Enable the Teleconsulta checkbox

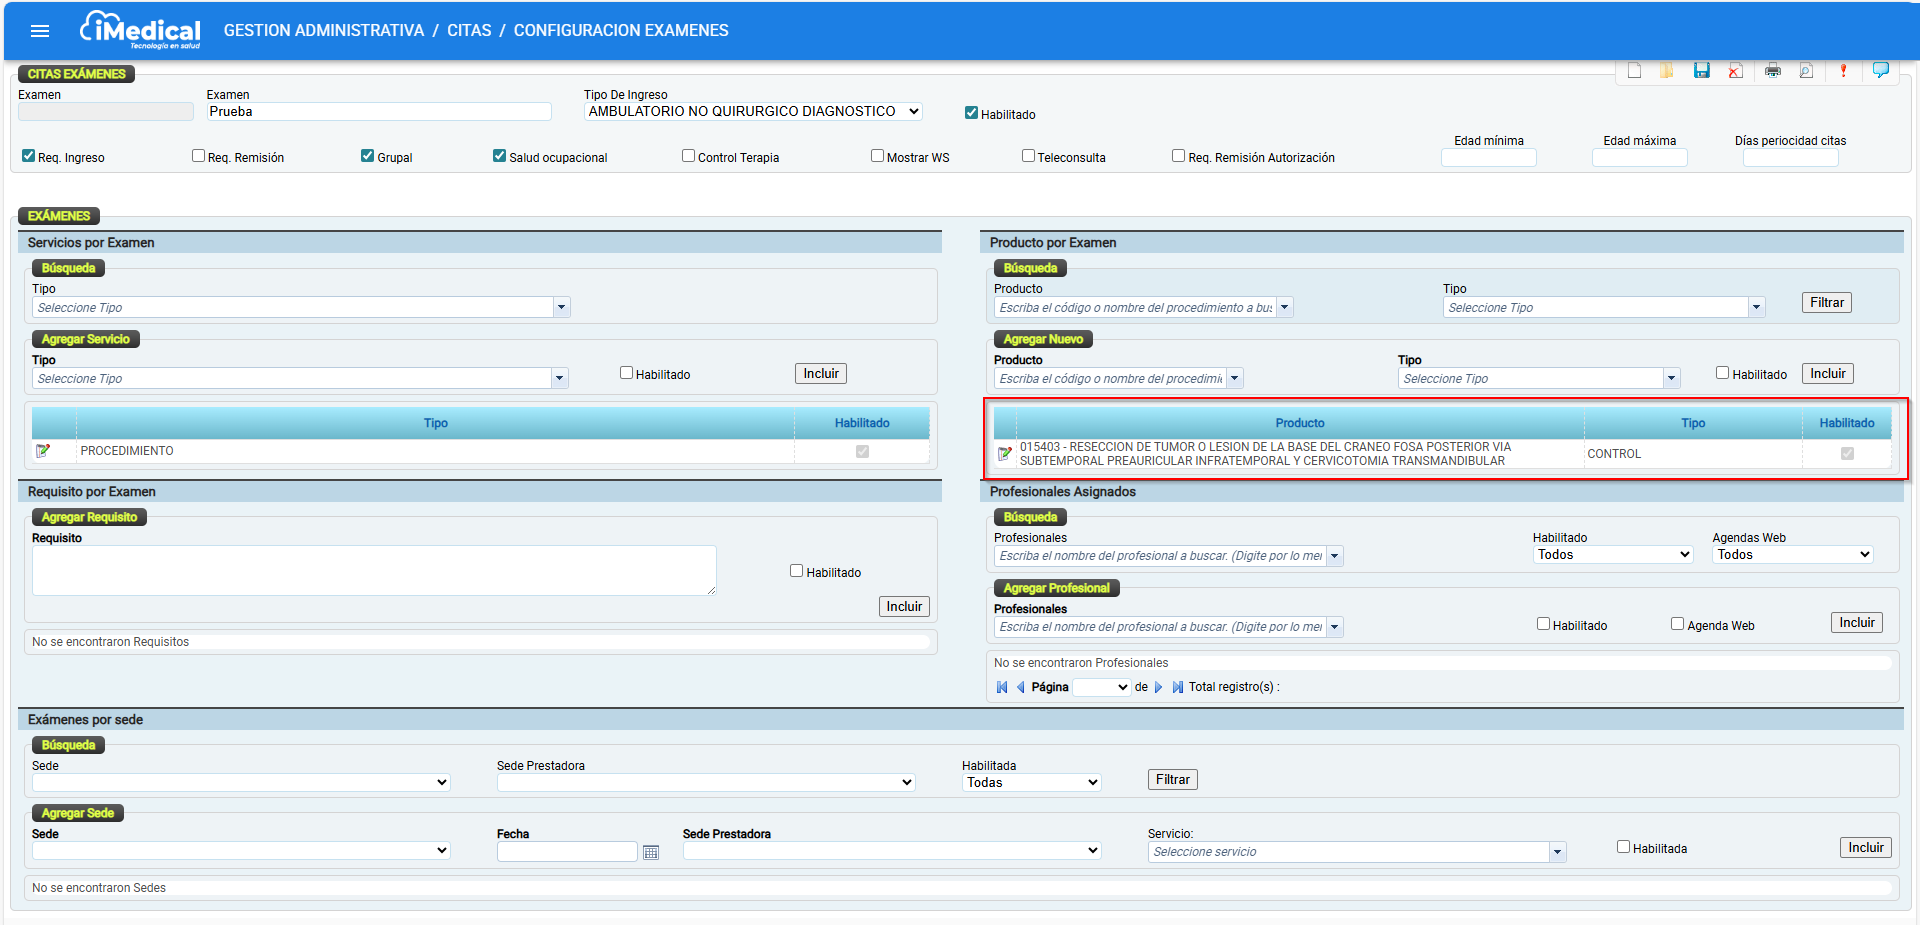(x=1028, y=156)
